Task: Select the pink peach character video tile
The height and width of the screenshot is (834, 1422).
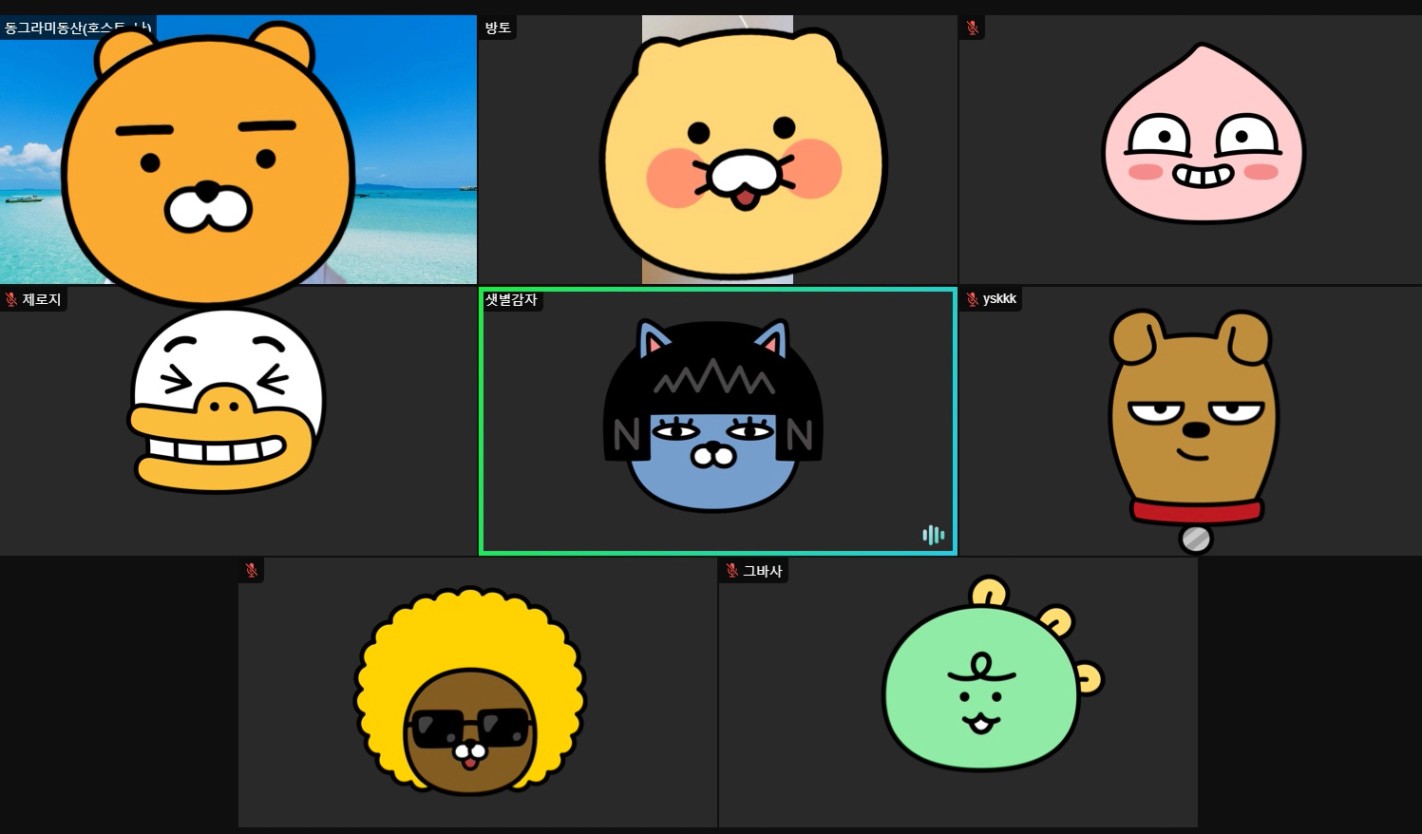Action: tap(1191, 149)
